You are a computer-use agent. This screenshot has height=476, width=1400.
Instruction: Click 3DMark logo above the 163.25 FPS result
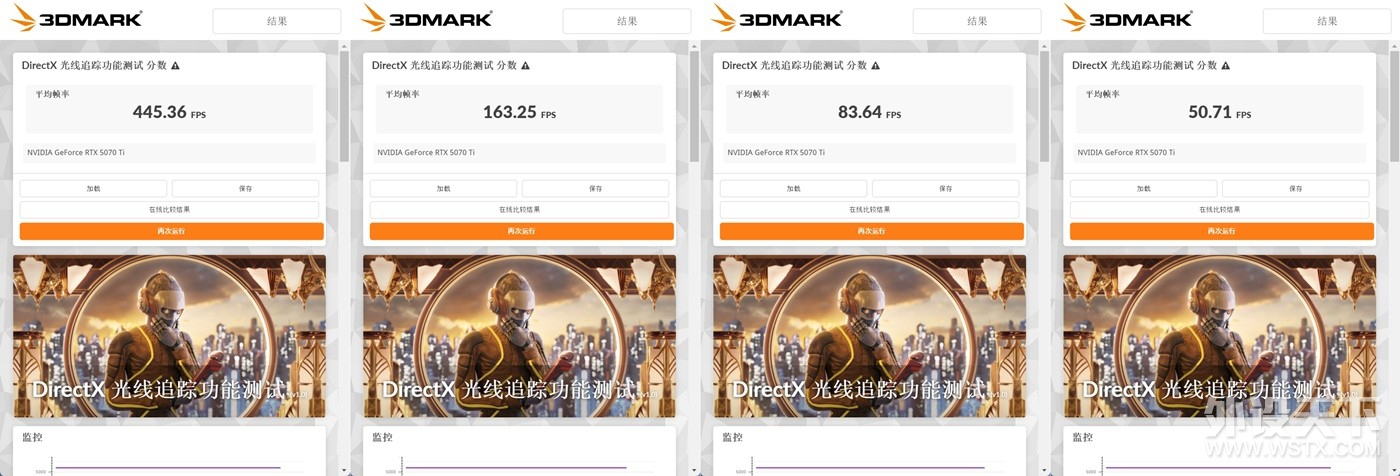pyautogui.click(x=426, y=18)
